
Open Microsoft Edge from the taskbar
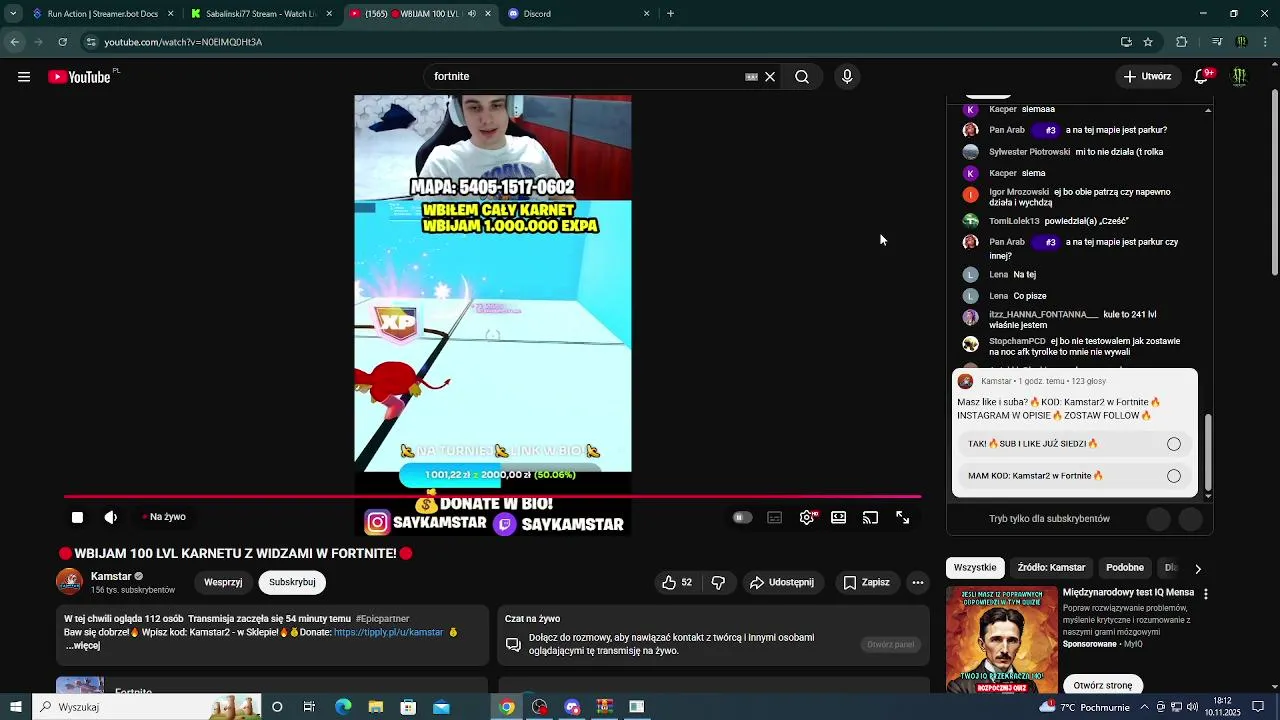[x=343, y=707]
